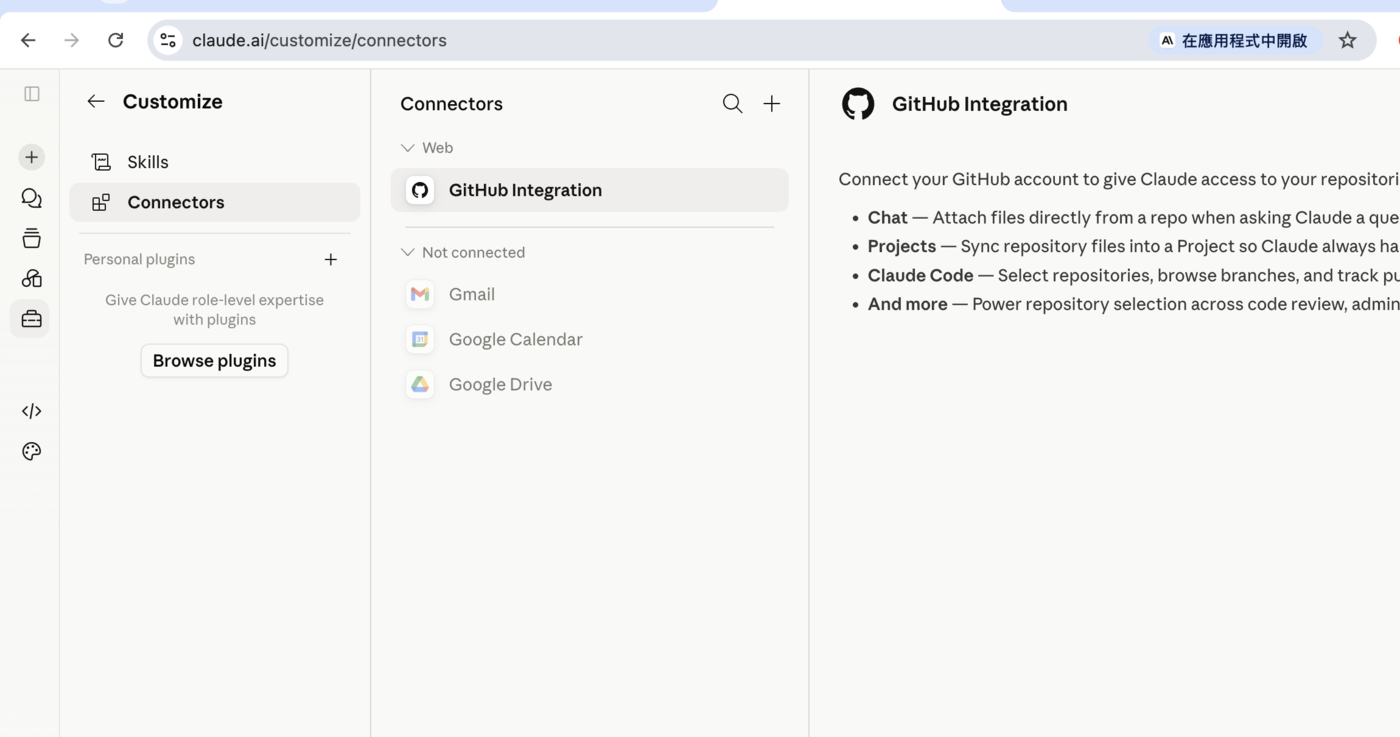Select the Customize briefcase icon in the left rail

click(x=32, y=319)
